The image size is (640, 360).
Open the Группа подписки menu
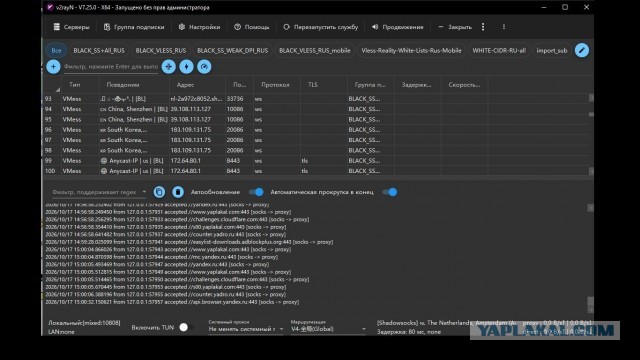(134, 27)
